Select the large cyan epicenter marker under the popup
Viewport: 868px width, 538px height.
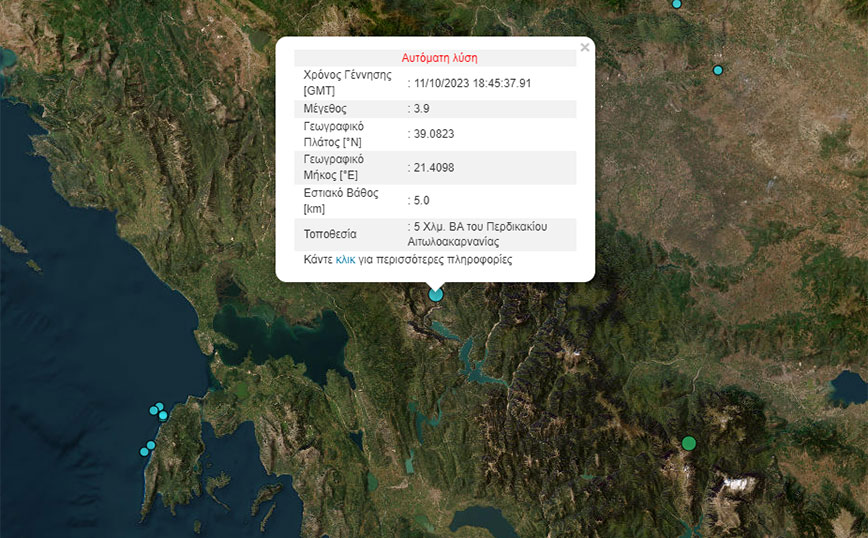click(436, 294)
